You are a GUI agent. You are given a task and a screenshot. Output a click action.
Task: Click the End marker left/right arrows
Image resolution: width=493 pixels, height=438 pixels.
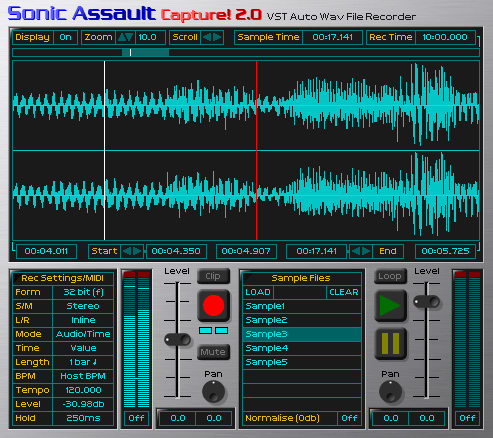(x=361, y=251)
